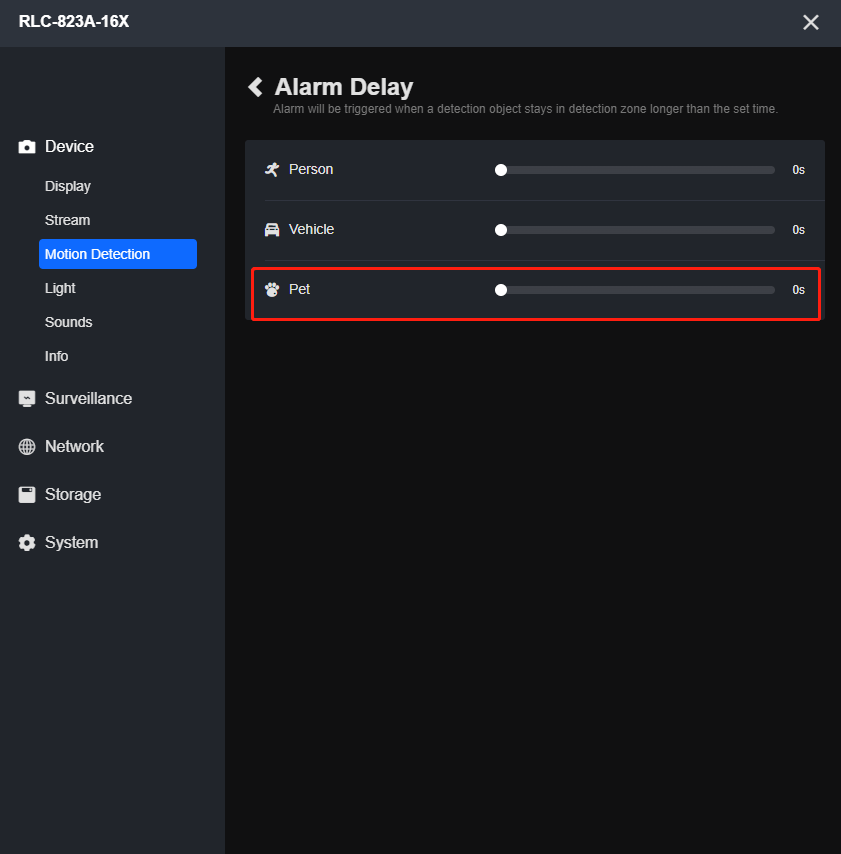Click the Pet label text
Image resolution: width=841 pixels, height=854 pixels.
300,289
